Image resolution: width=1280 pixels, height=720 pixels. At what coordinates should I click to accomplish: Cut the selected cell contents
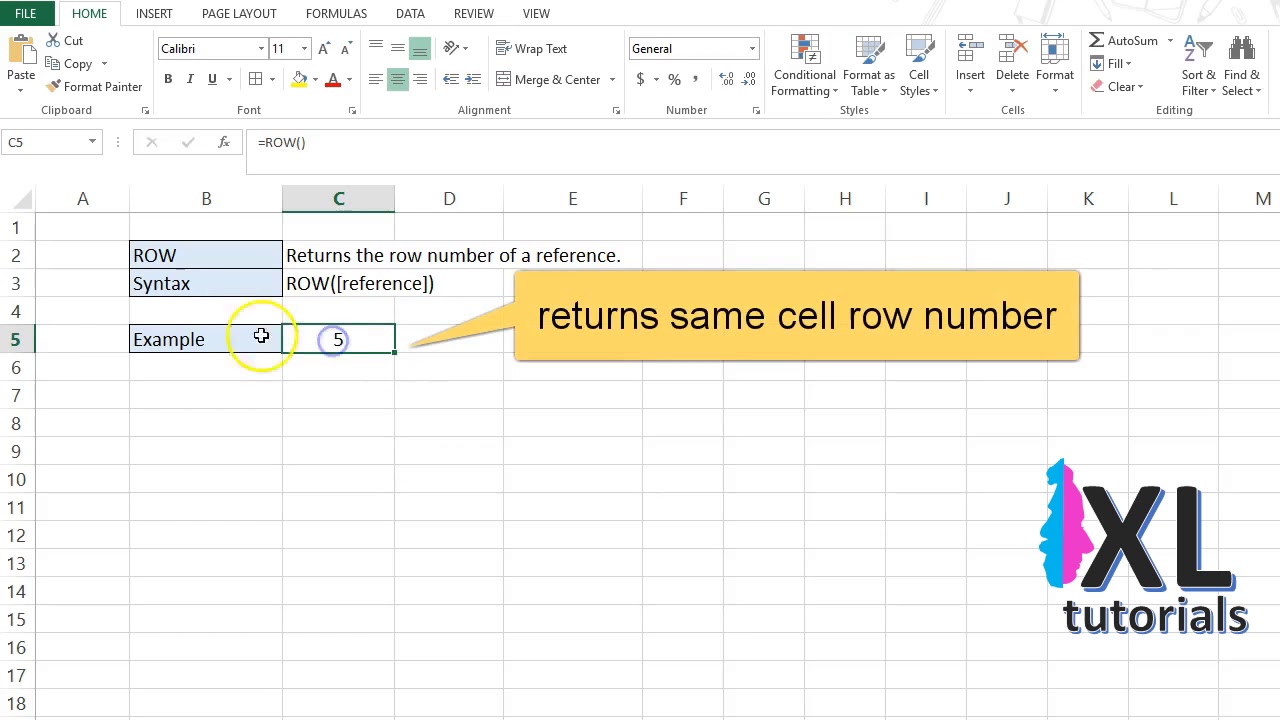64,41
